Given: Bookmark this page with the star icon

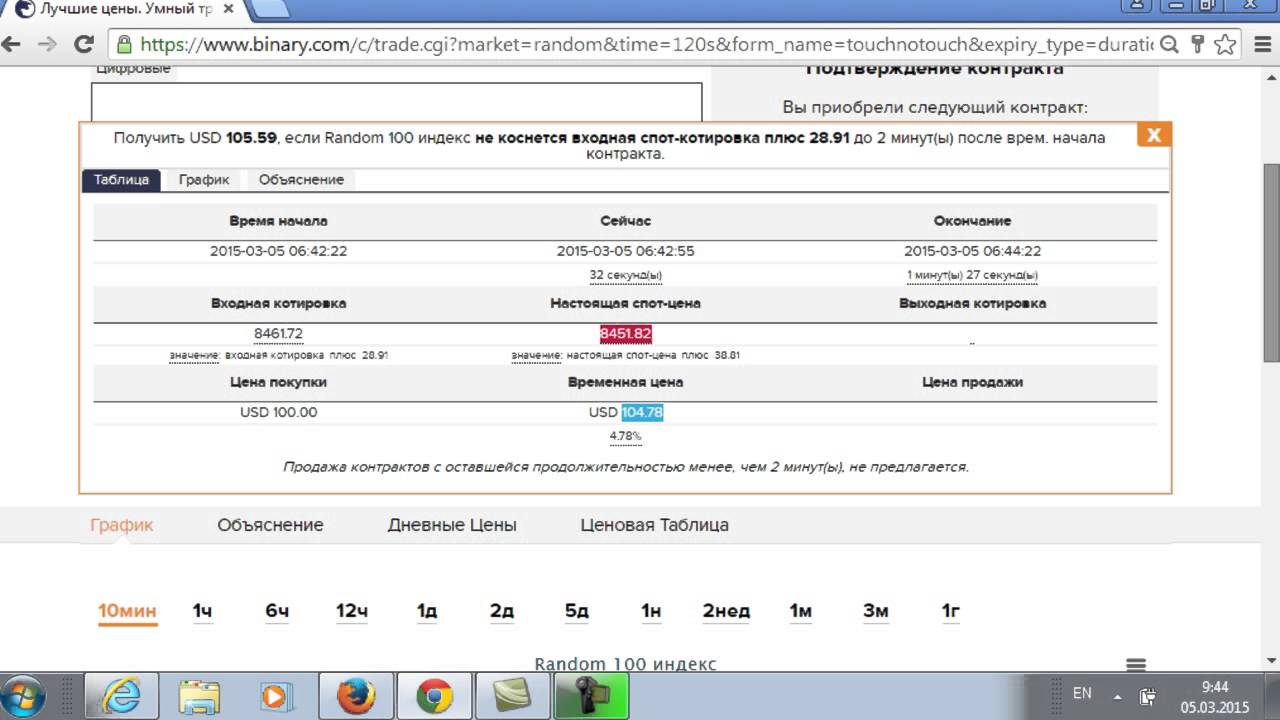Looking at the screenshot, I should tap(1225, 44).
